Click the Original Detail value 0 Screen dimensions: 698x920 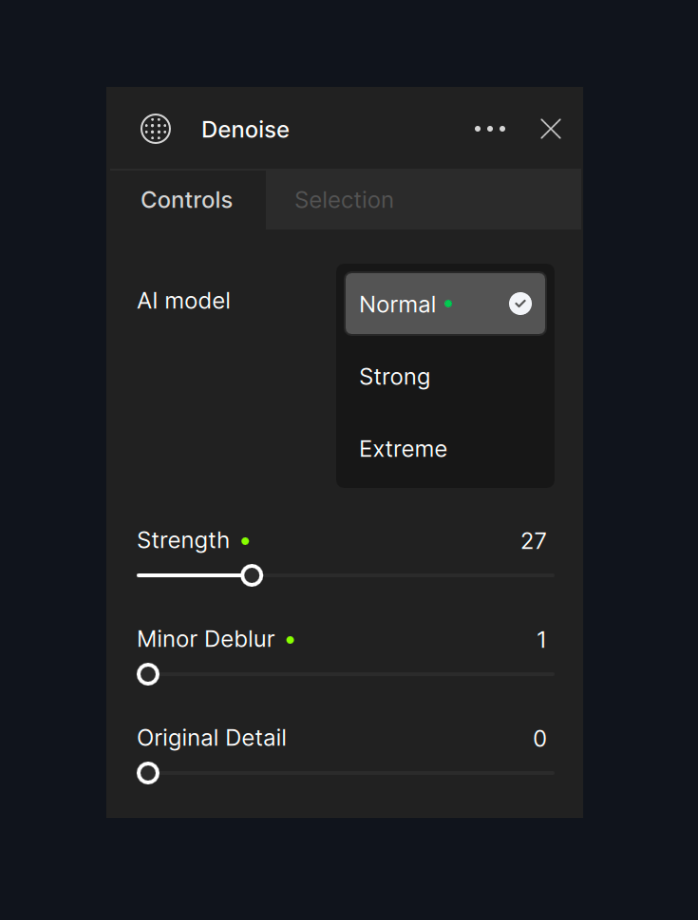coord(540,739)
